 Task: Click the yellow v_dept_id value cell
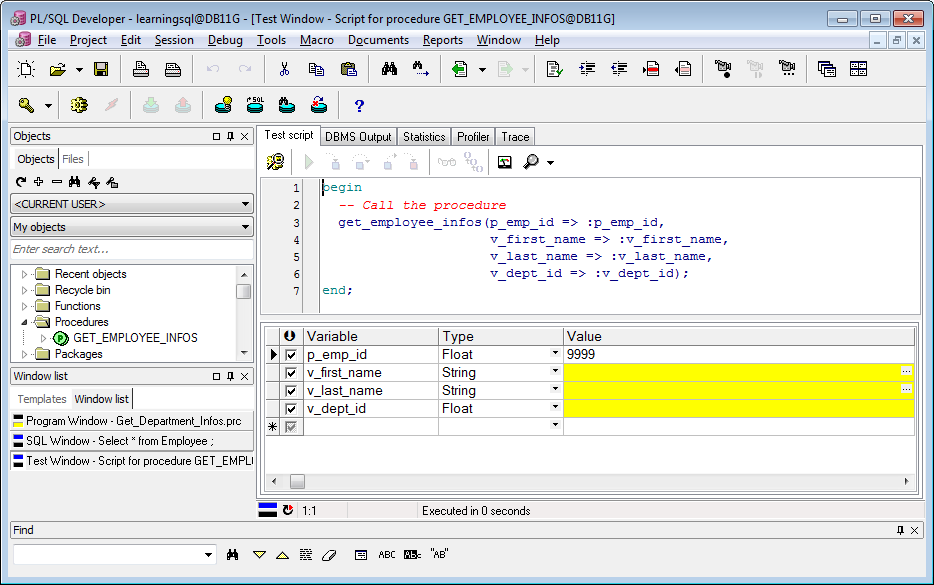point(739,409)
